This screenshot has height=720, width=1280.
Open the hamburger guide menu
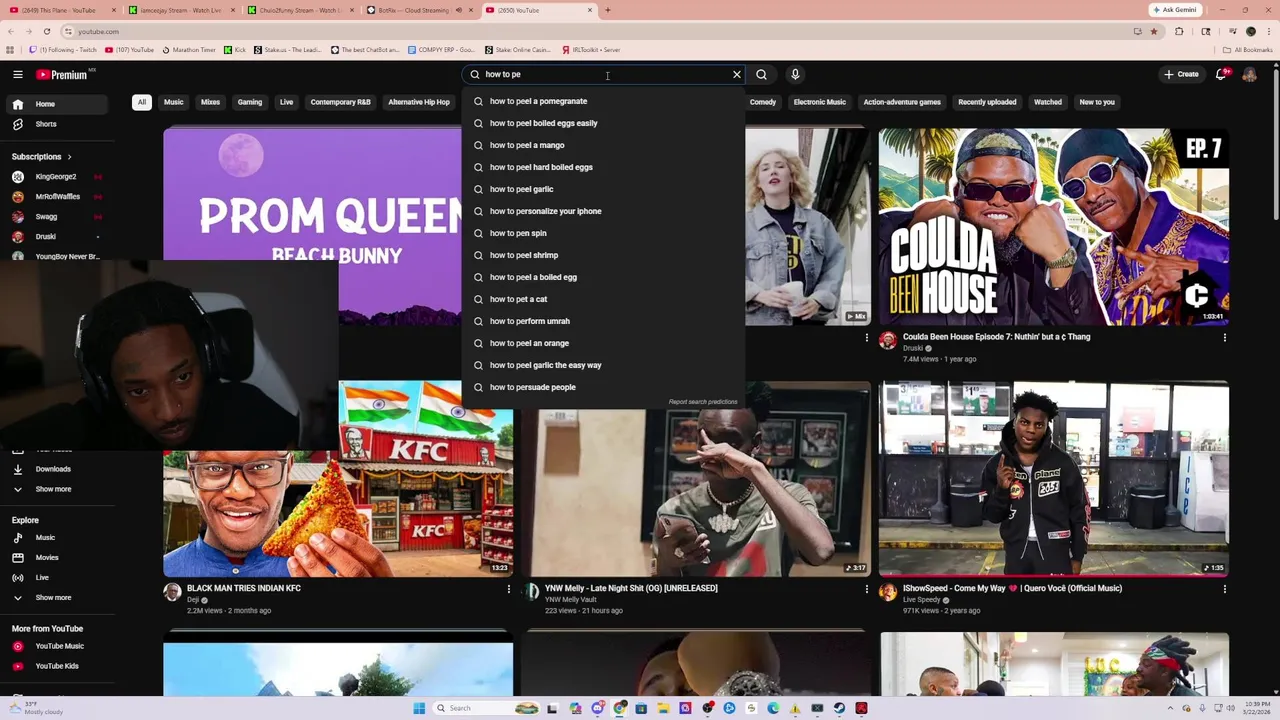[18, 74]
